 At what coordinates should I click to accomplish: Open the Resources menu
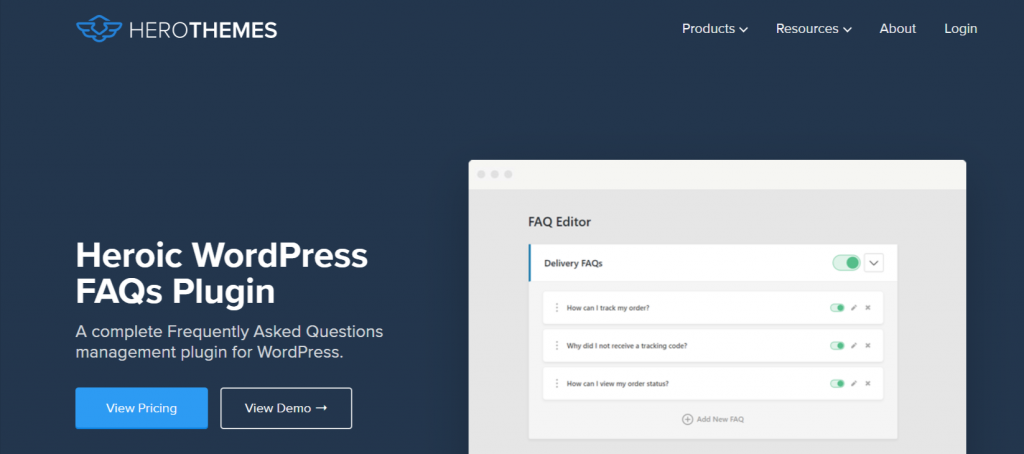pyautogui.click(x=814, y=29)
